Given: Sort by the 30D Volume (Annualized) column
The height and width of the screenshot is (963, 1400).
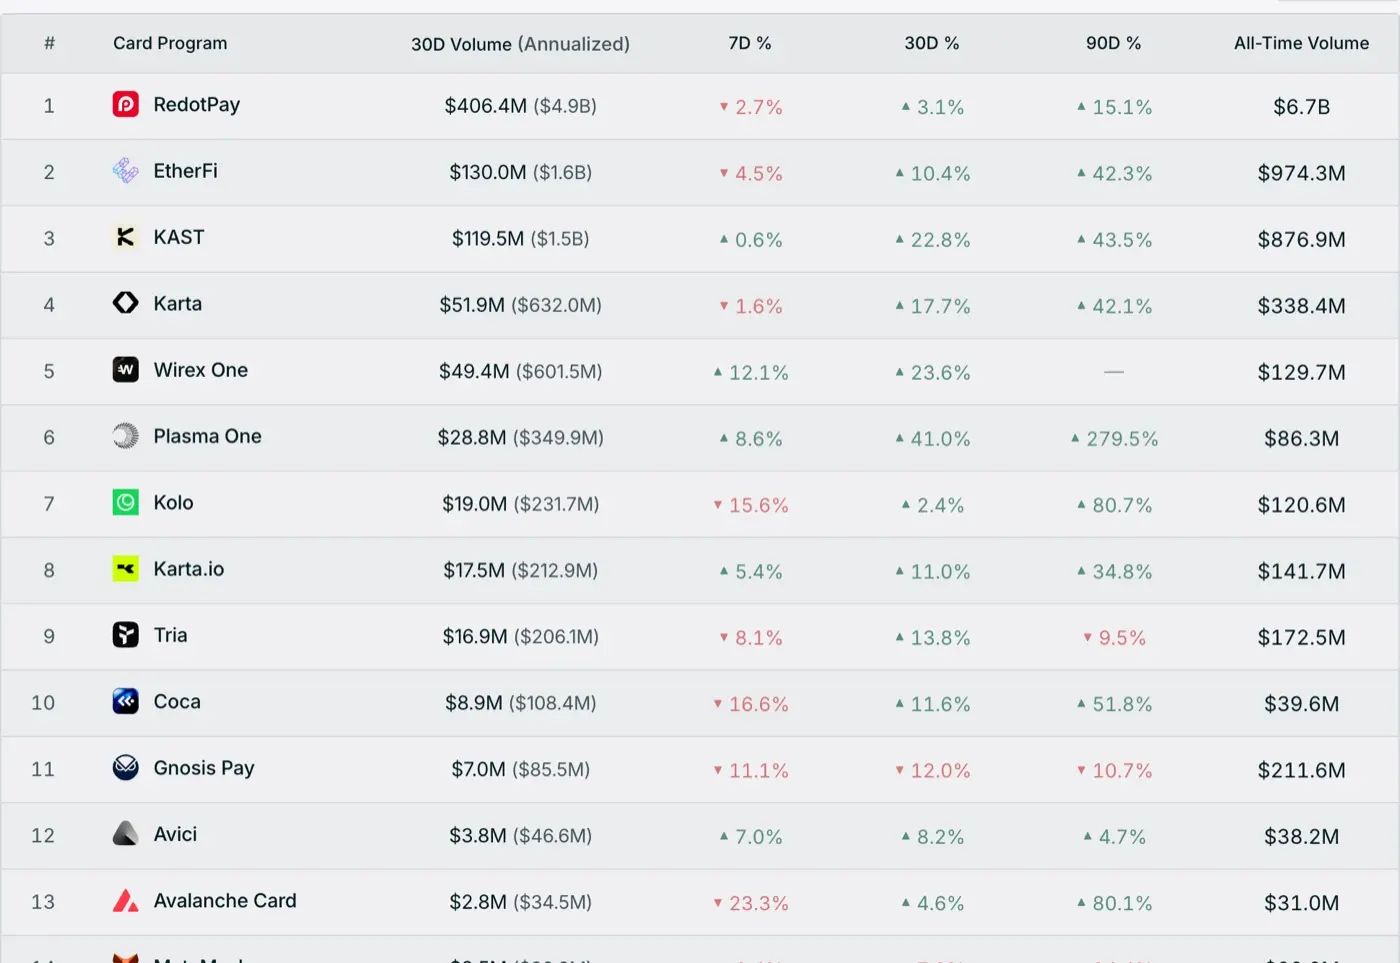Looking at the screenshot, I should click(x=521, y=44).
